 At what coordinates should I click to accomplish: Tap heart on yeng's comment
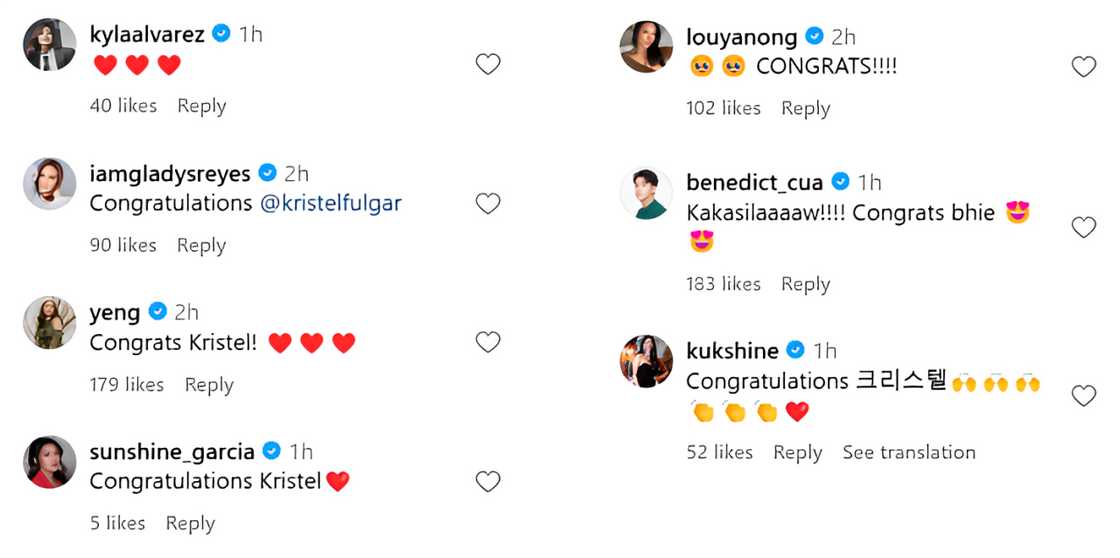click(x=487, y=342)
